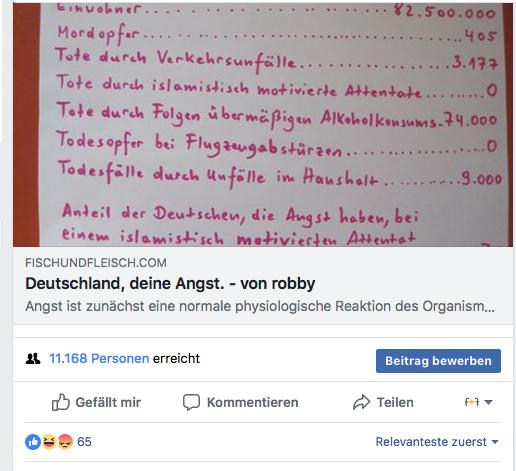Expand the Relevanteste zuerst sort dropdown
The width and height of the screenshot is (516, 471).
[x=437, y=442]
